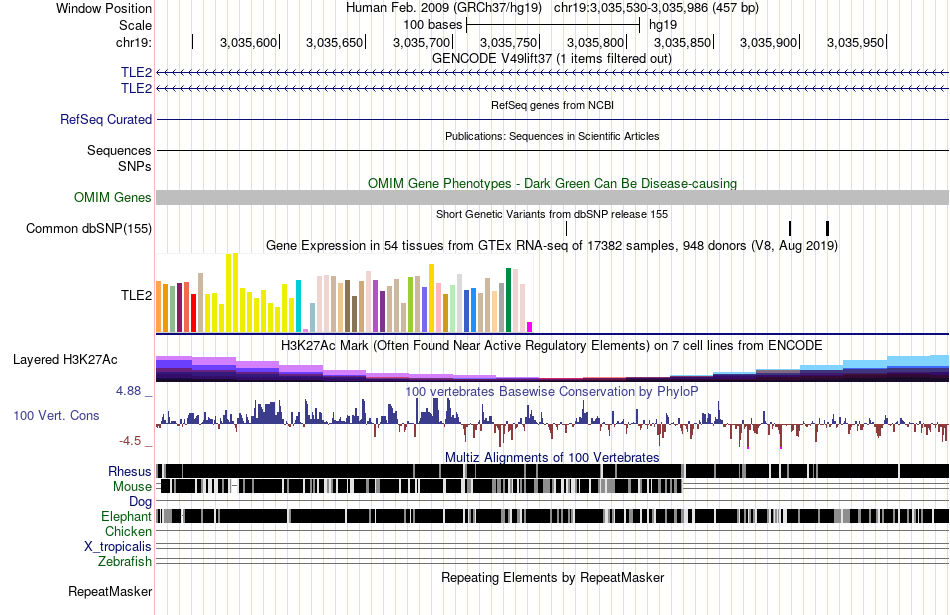Open the 100 Vert. Cons track label
The image size is (950, 615).
click(x=56, y=415)
